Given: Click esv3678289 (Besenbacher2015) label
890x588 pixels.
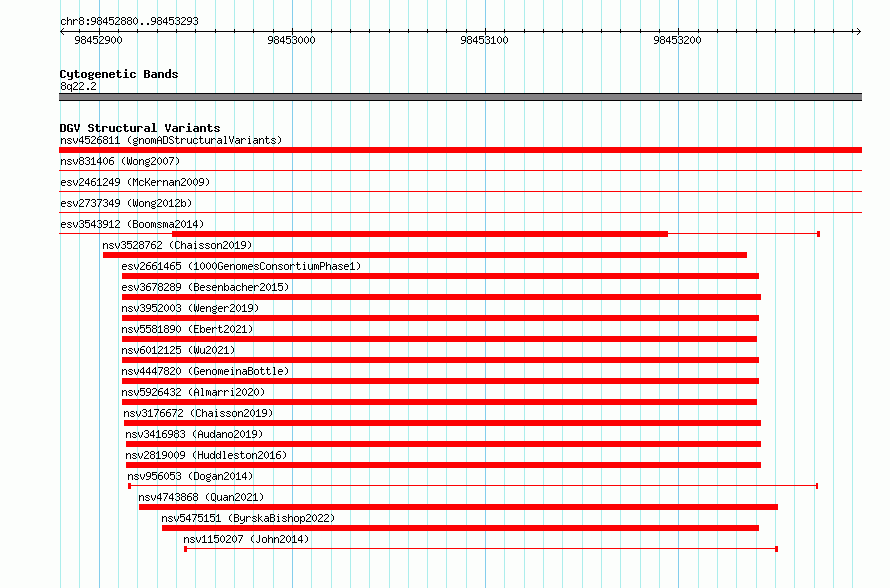Looking at the screenshot, I should point(205,287).
